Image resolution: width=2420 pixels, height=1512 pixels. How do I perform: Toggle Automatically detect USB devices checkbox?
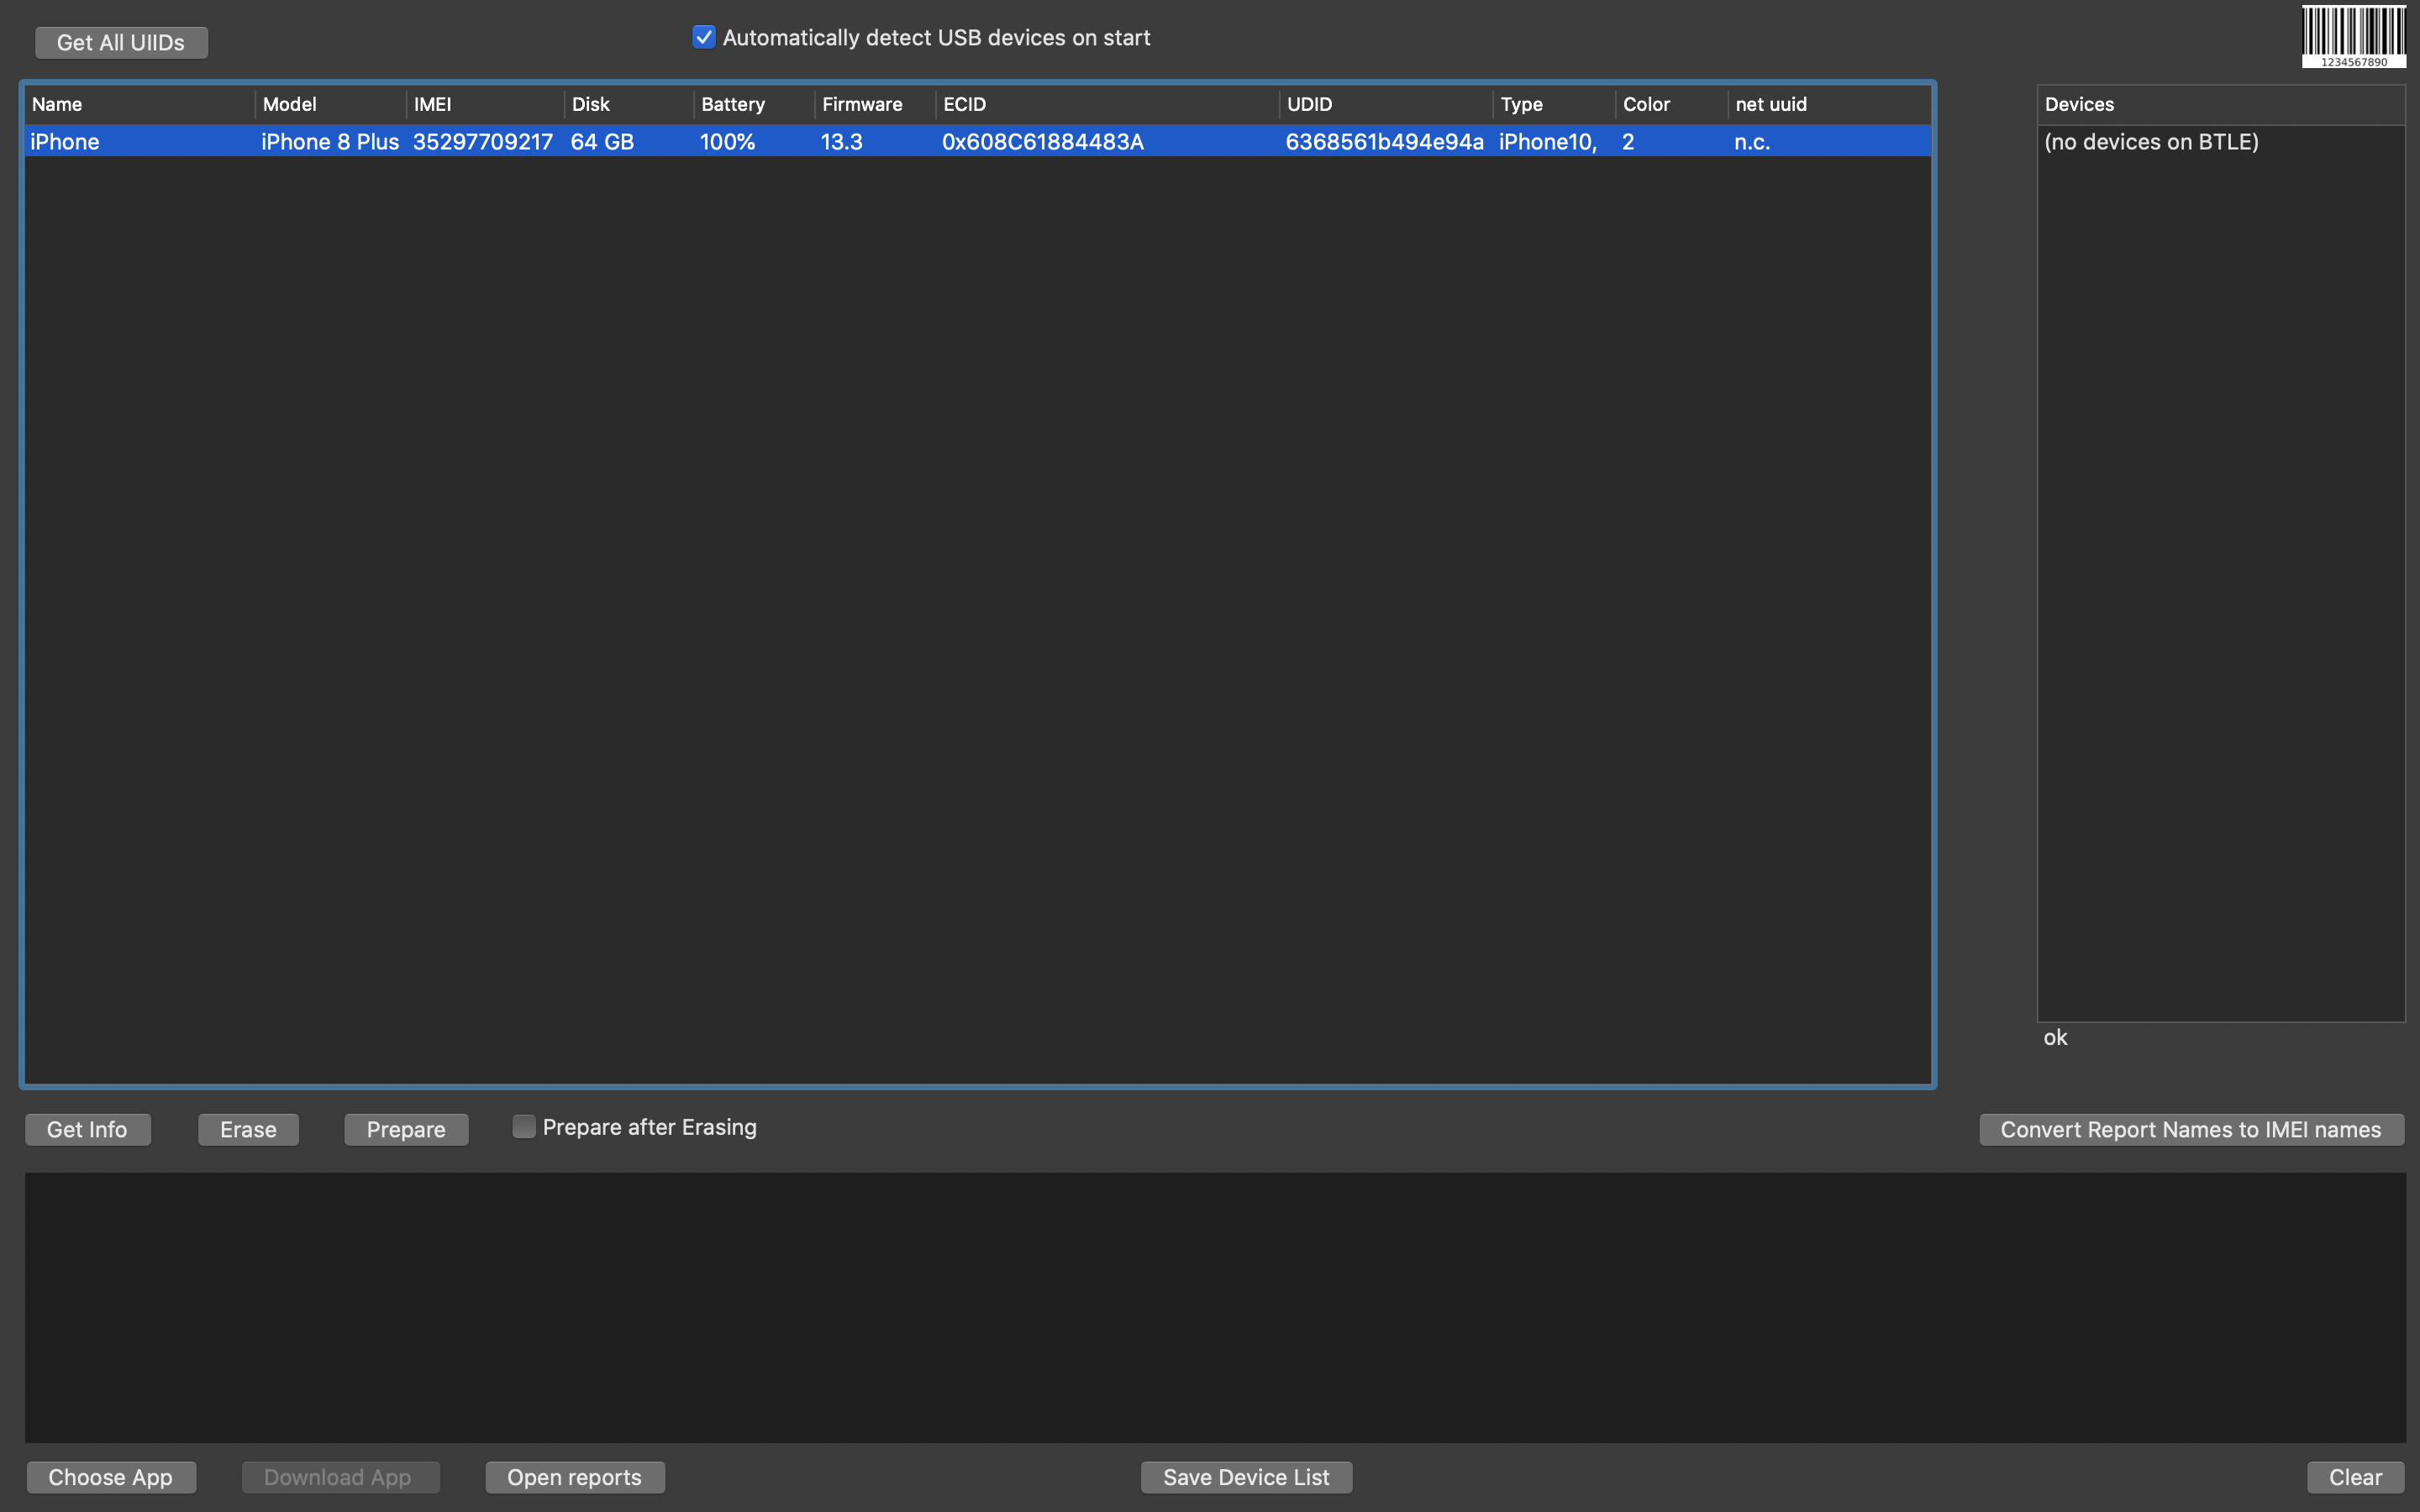[x=704, y=37]
